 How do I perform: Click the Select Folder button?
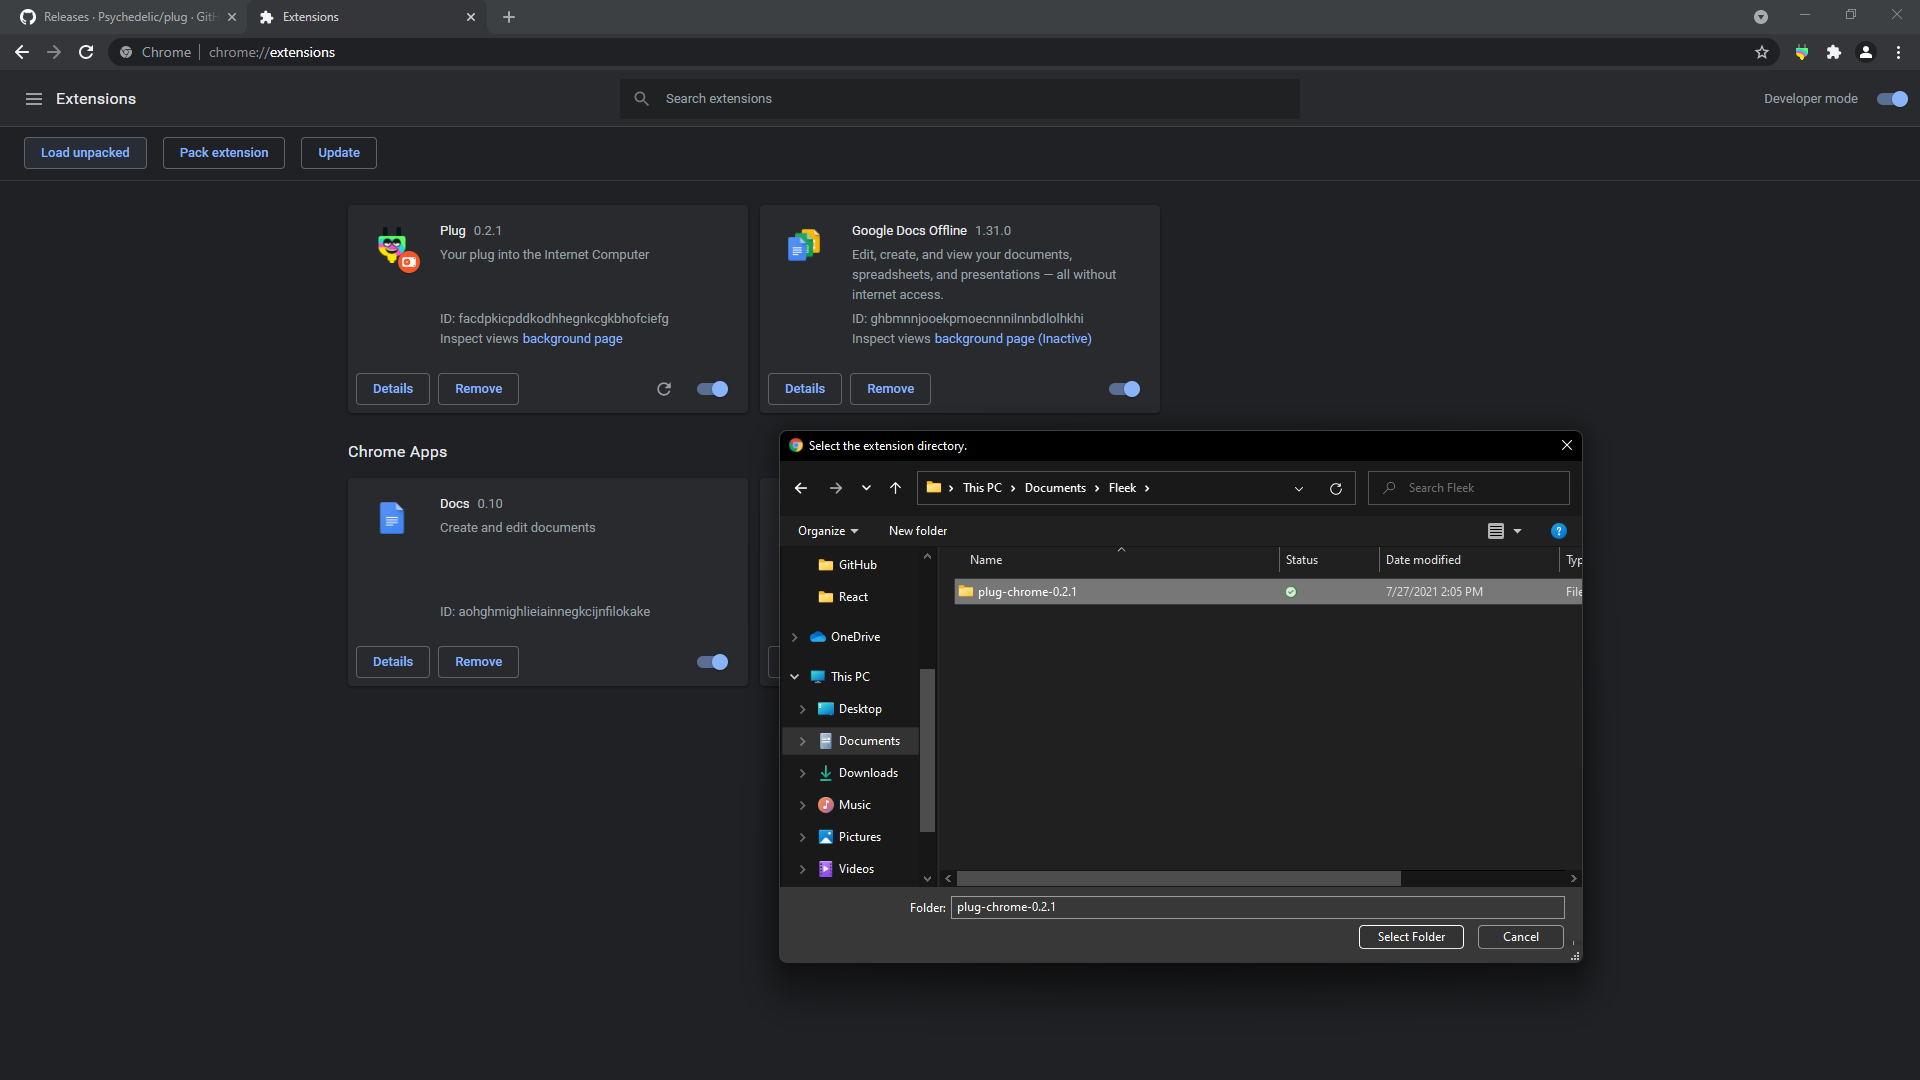click(x=1411, y=937)
